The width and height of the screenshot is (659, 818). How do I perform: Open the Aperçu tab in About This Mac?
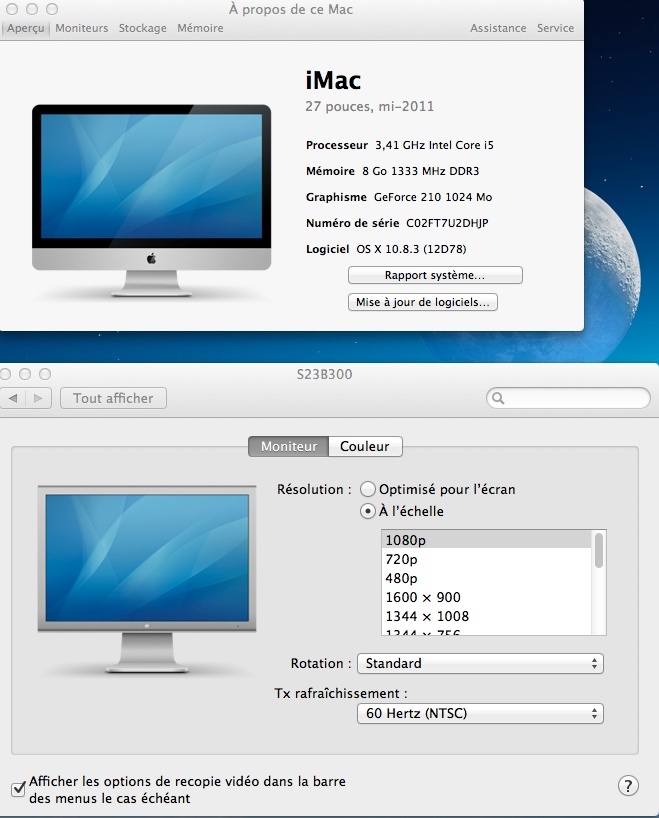click(x=26, y=28)
